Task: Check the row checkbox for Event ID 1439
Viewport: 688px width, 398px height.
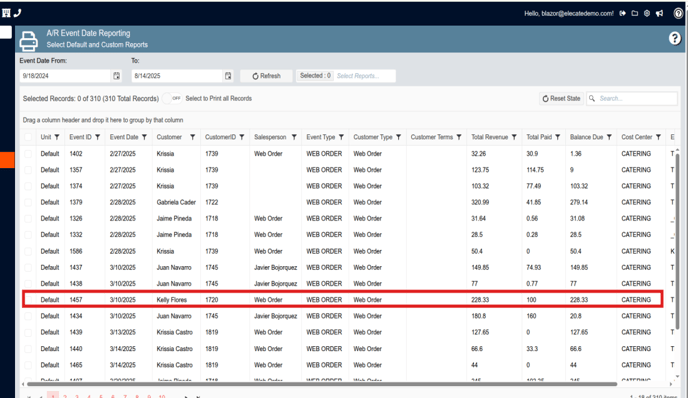Action: coord(28,333)
